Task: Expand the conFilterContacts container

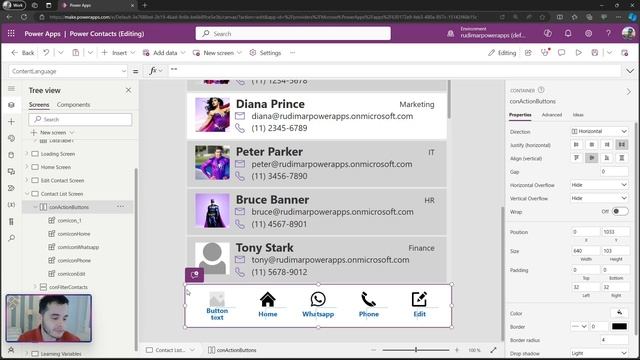Action: coord(35,287)
